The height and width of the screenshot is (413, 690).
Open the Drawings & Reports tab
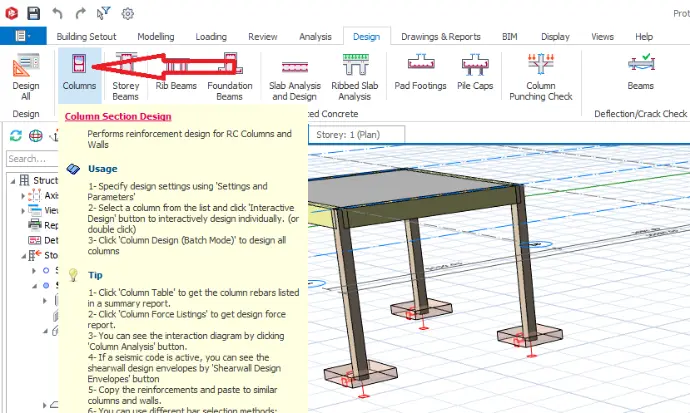pos(440,37)
